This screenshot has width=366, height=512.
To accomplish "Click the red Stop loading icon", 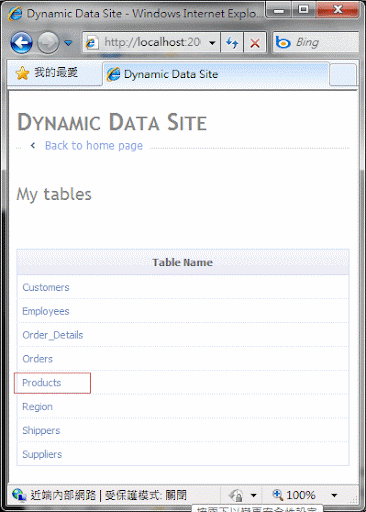I will point(255,42).
